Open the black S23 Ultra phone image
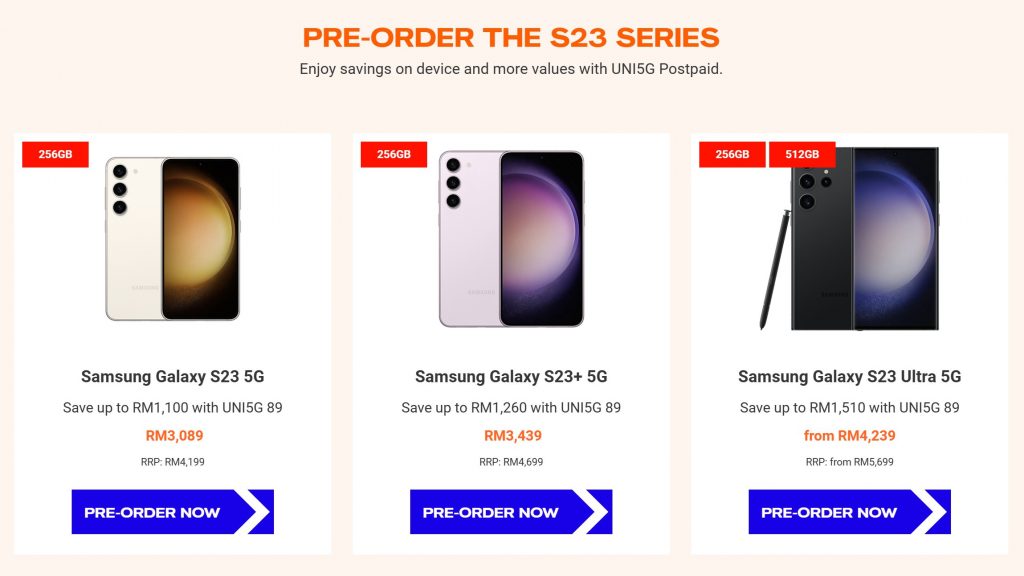 pyautogui.click(x=865, y=239)
